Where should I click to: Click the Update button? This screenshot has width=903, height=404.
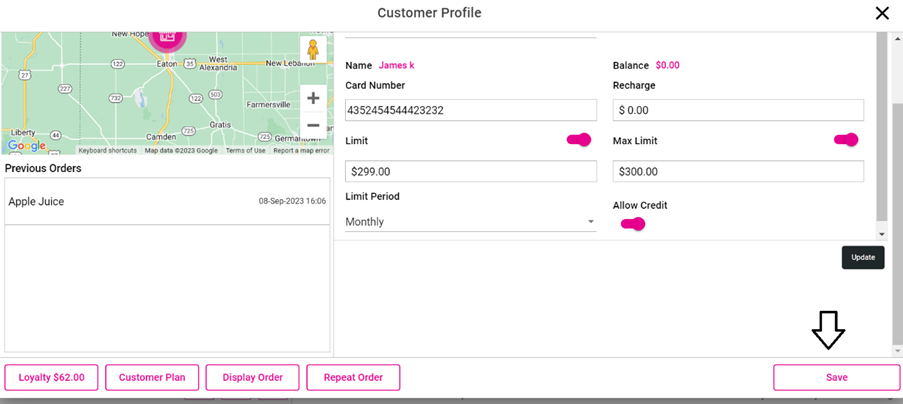[x=862, y=257]
